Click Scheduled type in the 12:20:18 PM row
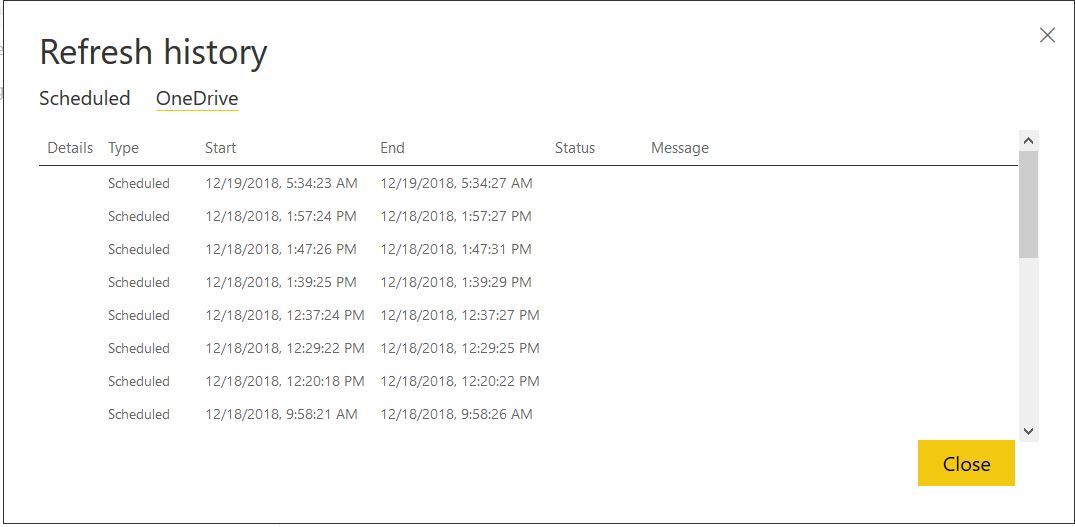 point(138,381)
